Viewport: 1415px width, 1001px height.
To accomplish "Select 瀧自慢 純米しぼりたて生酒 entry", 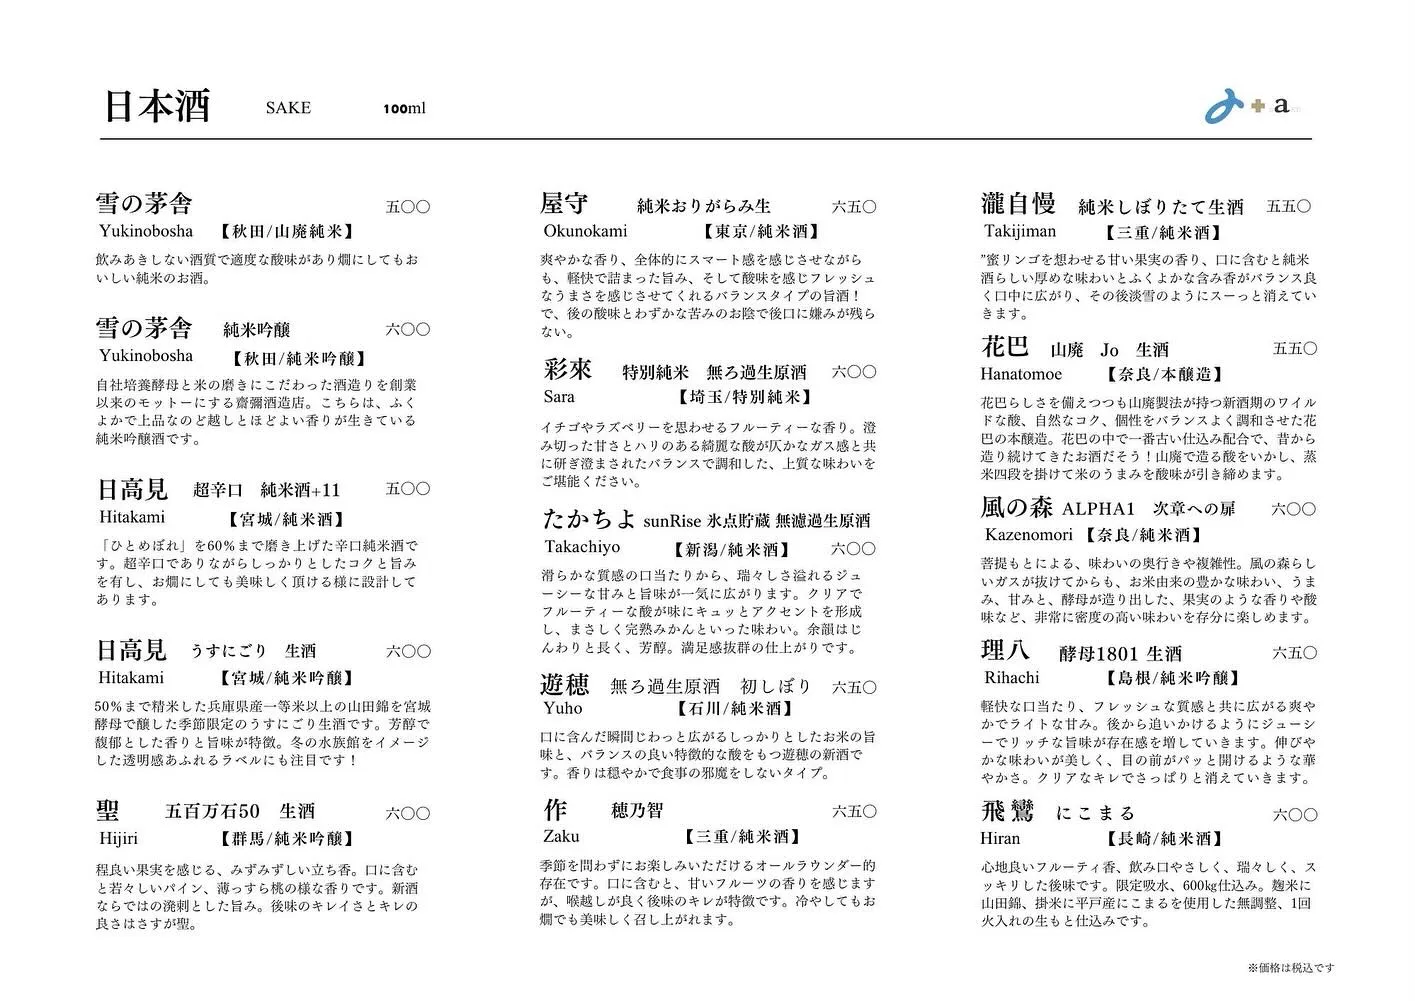I will (x=1112, y=205).
